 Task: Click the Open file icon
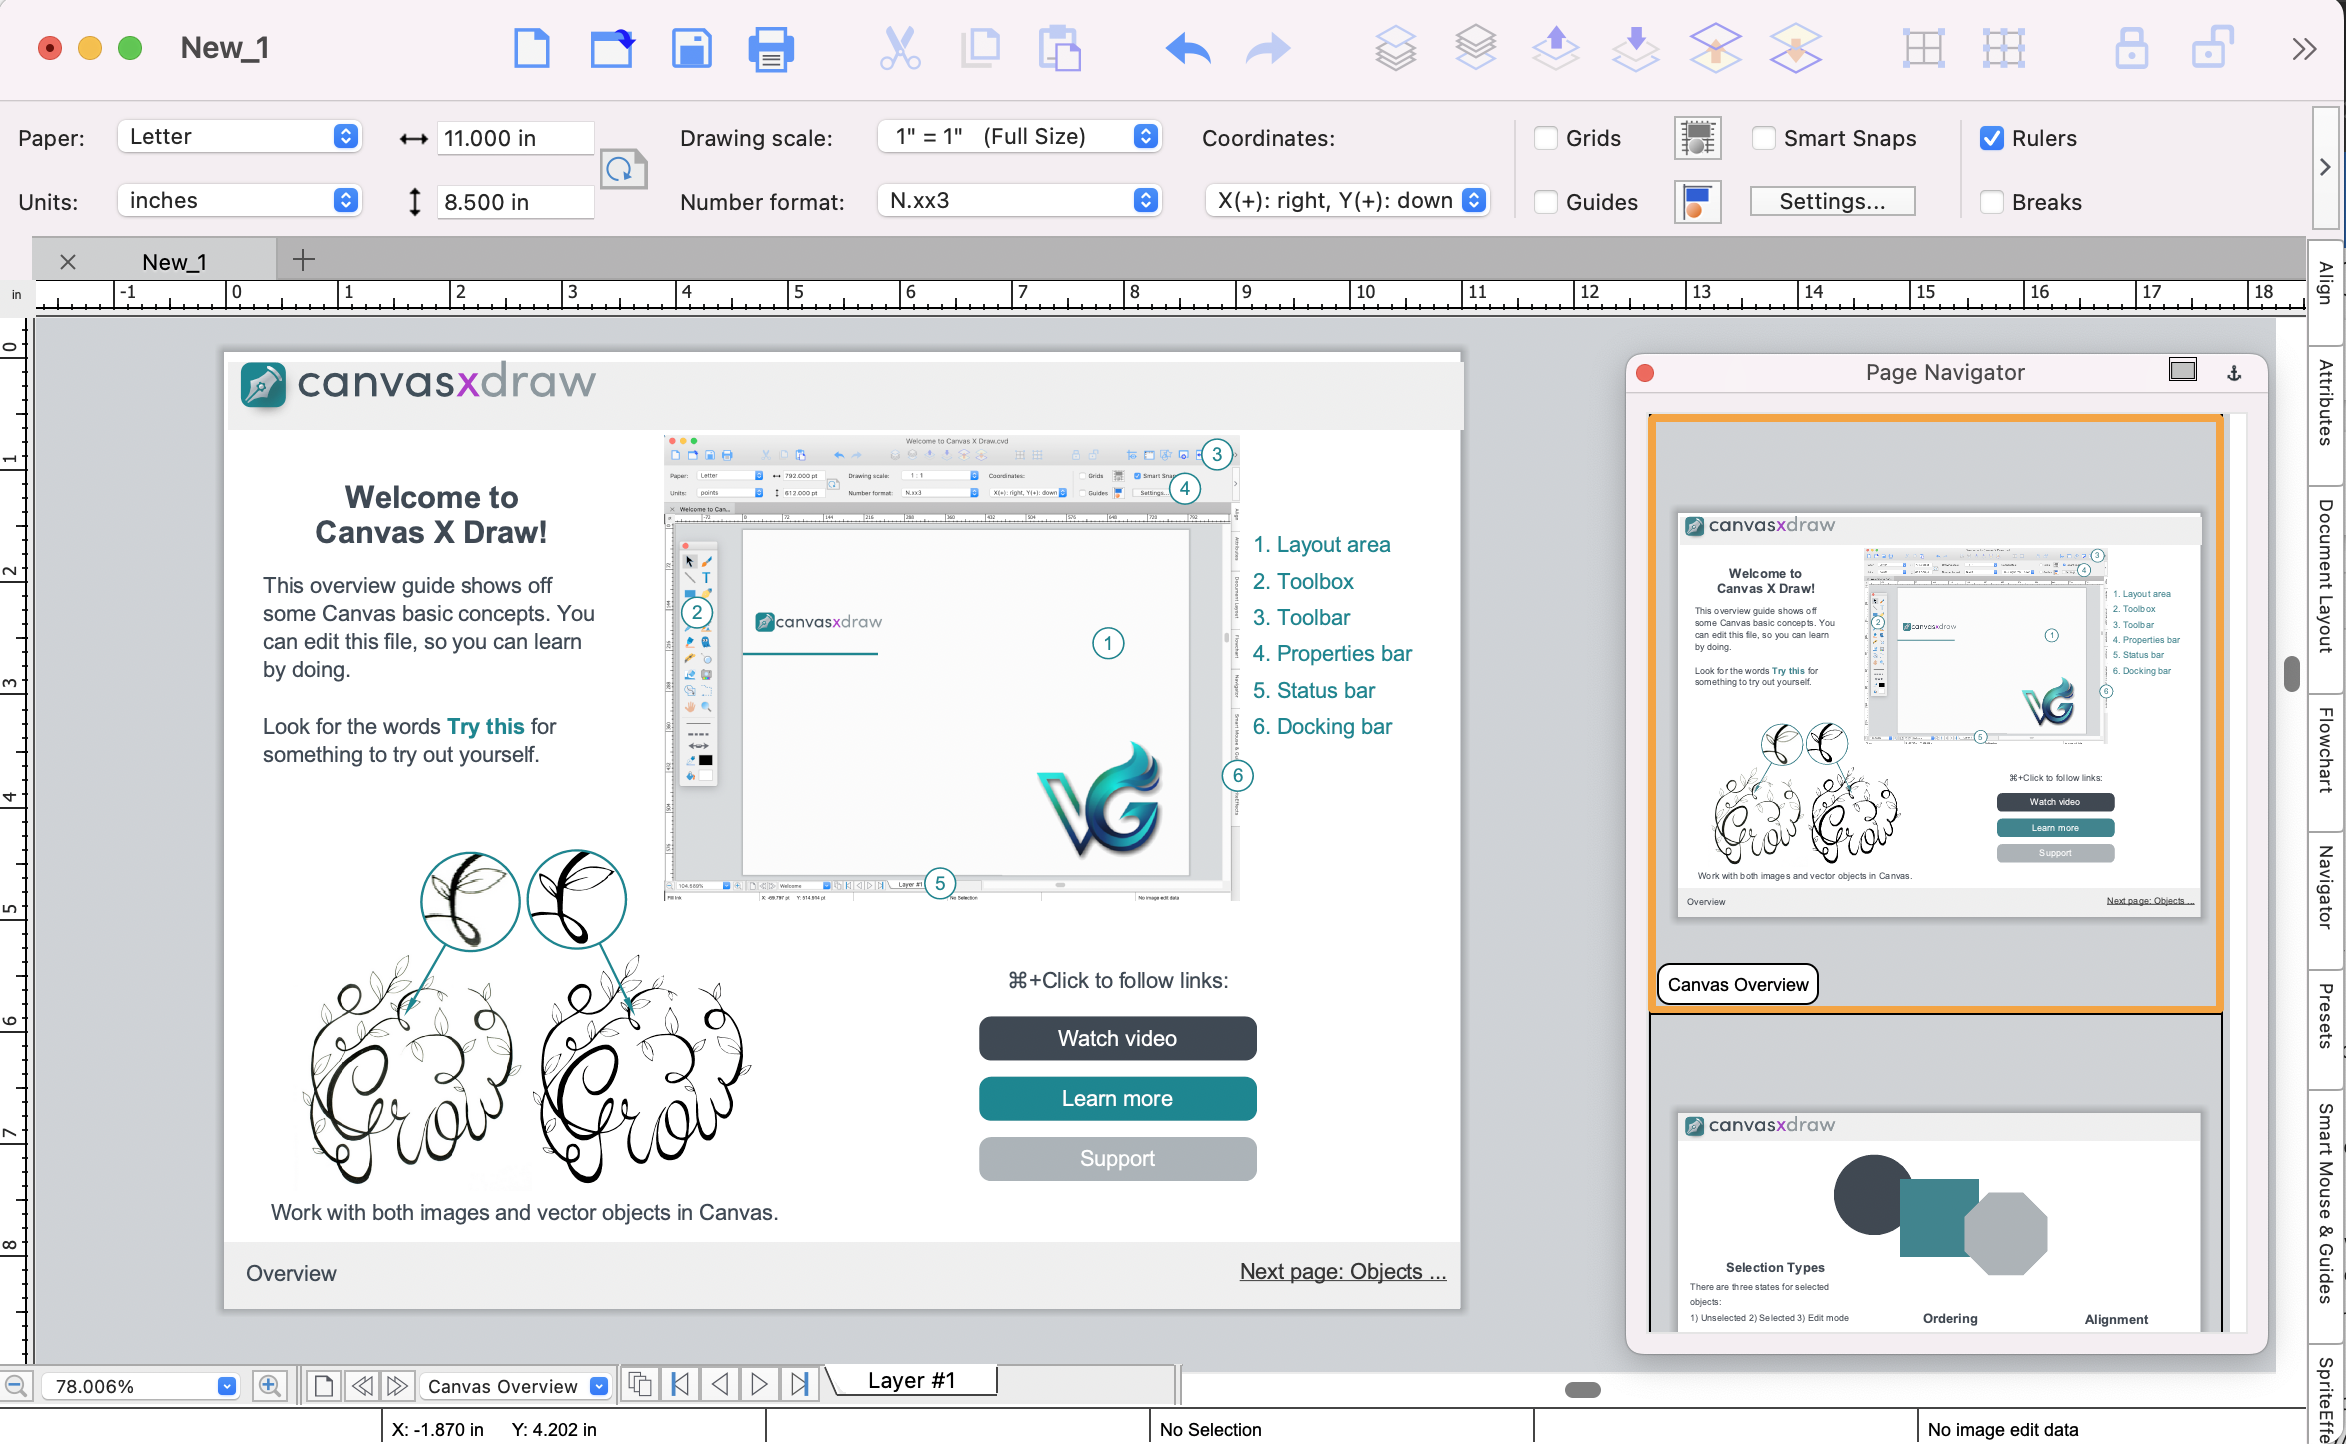pyautogui.click(x=612, y=48)
